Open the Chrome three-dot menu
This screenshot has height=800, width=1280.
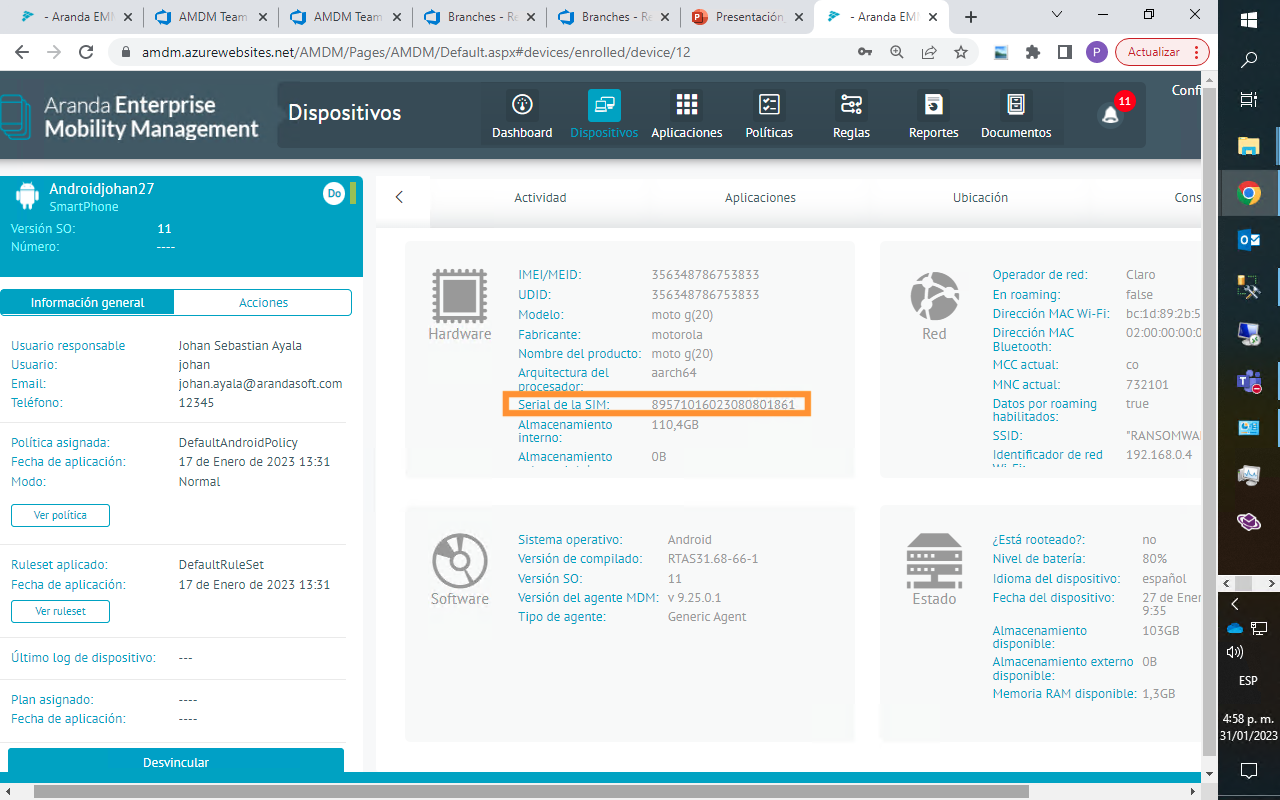coord(1199,52)
